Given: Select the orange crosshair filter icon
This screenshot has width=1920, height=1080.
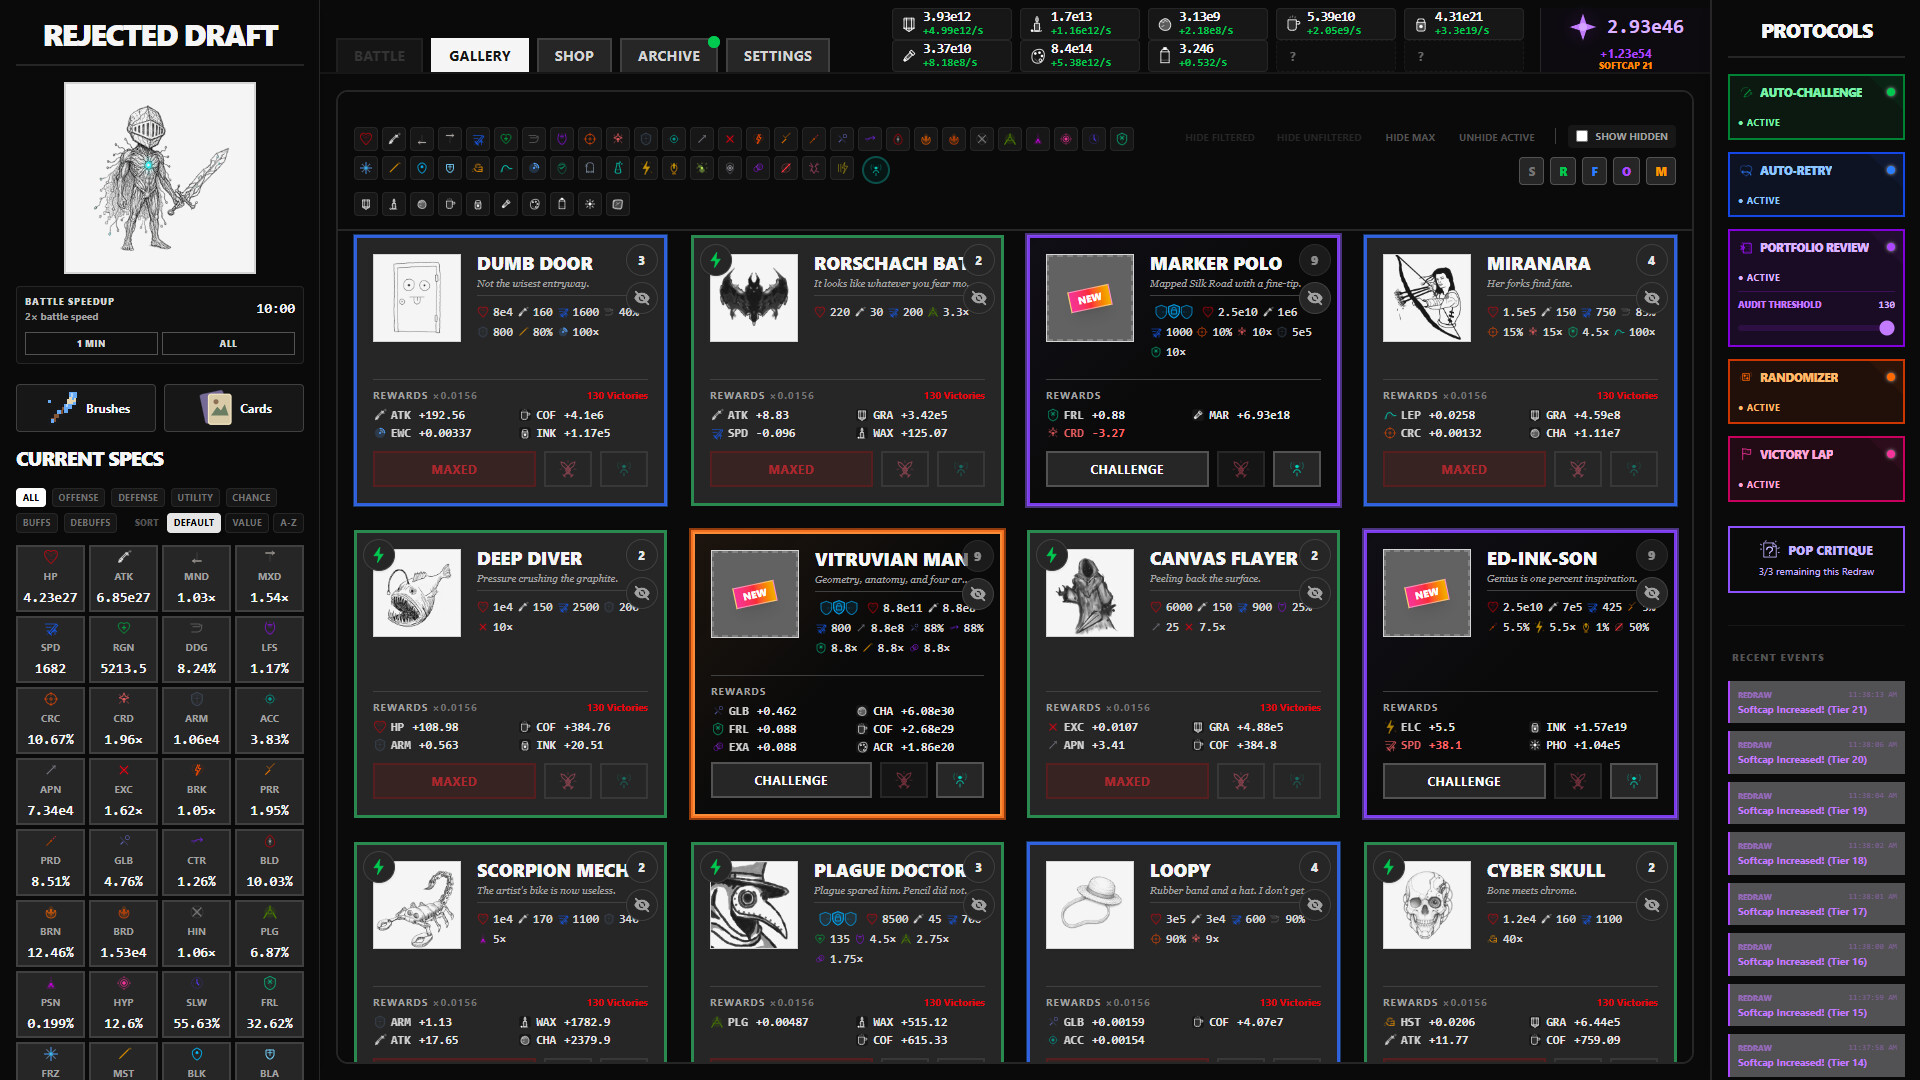Looking at the screenshot, I should click(590, 139).
